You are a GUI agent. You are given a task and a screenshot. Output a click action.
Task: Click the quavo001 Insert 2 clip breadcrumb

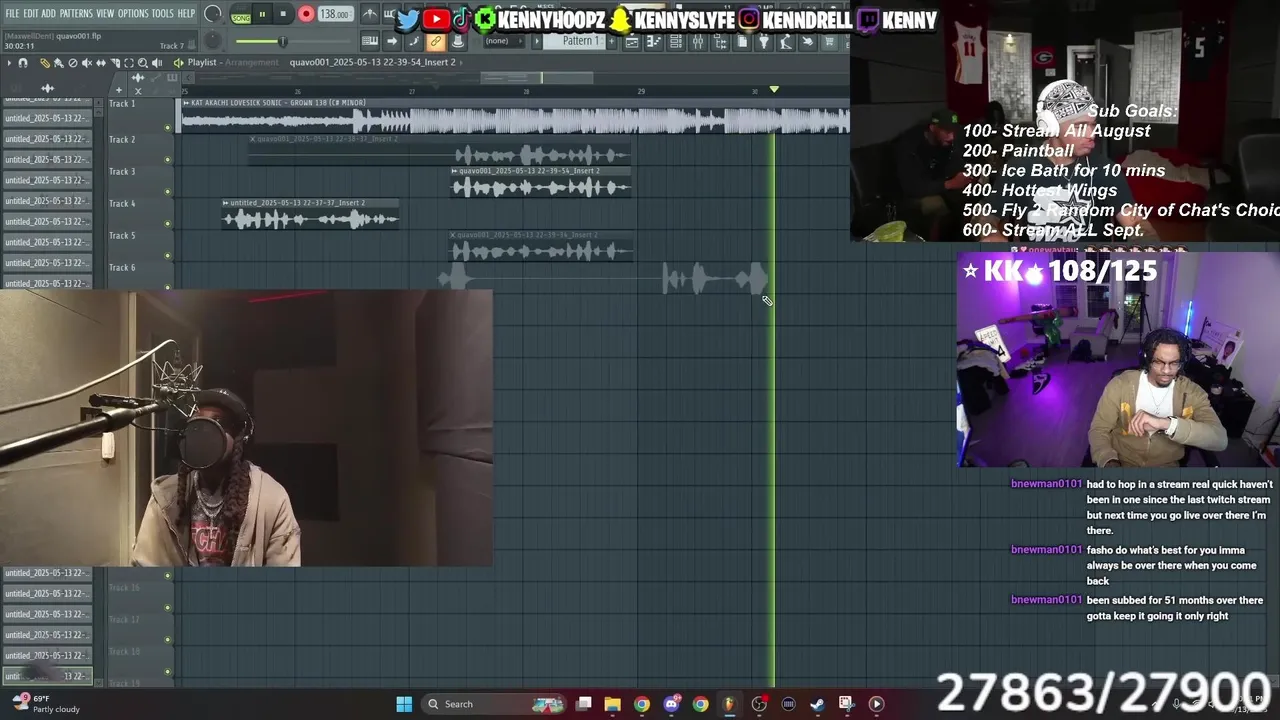click(x=372, y=63)
